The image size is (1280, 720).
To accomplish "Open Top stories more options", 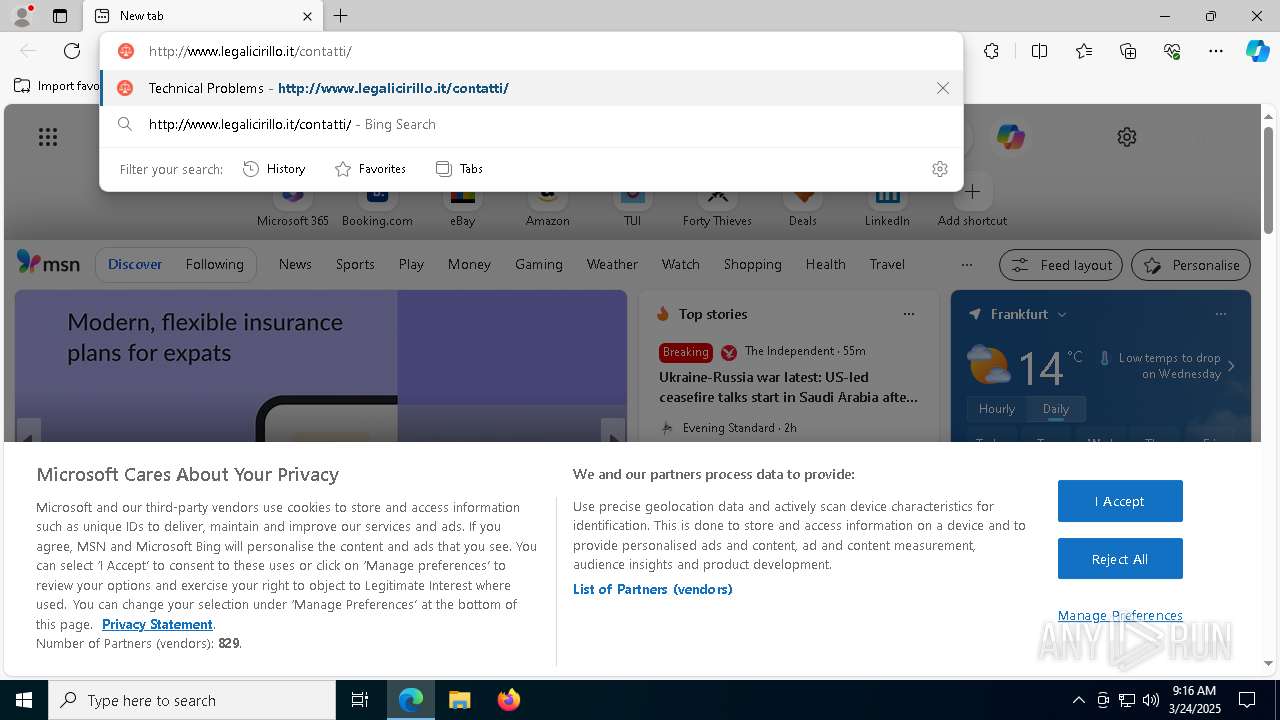I will coord(908,314).
